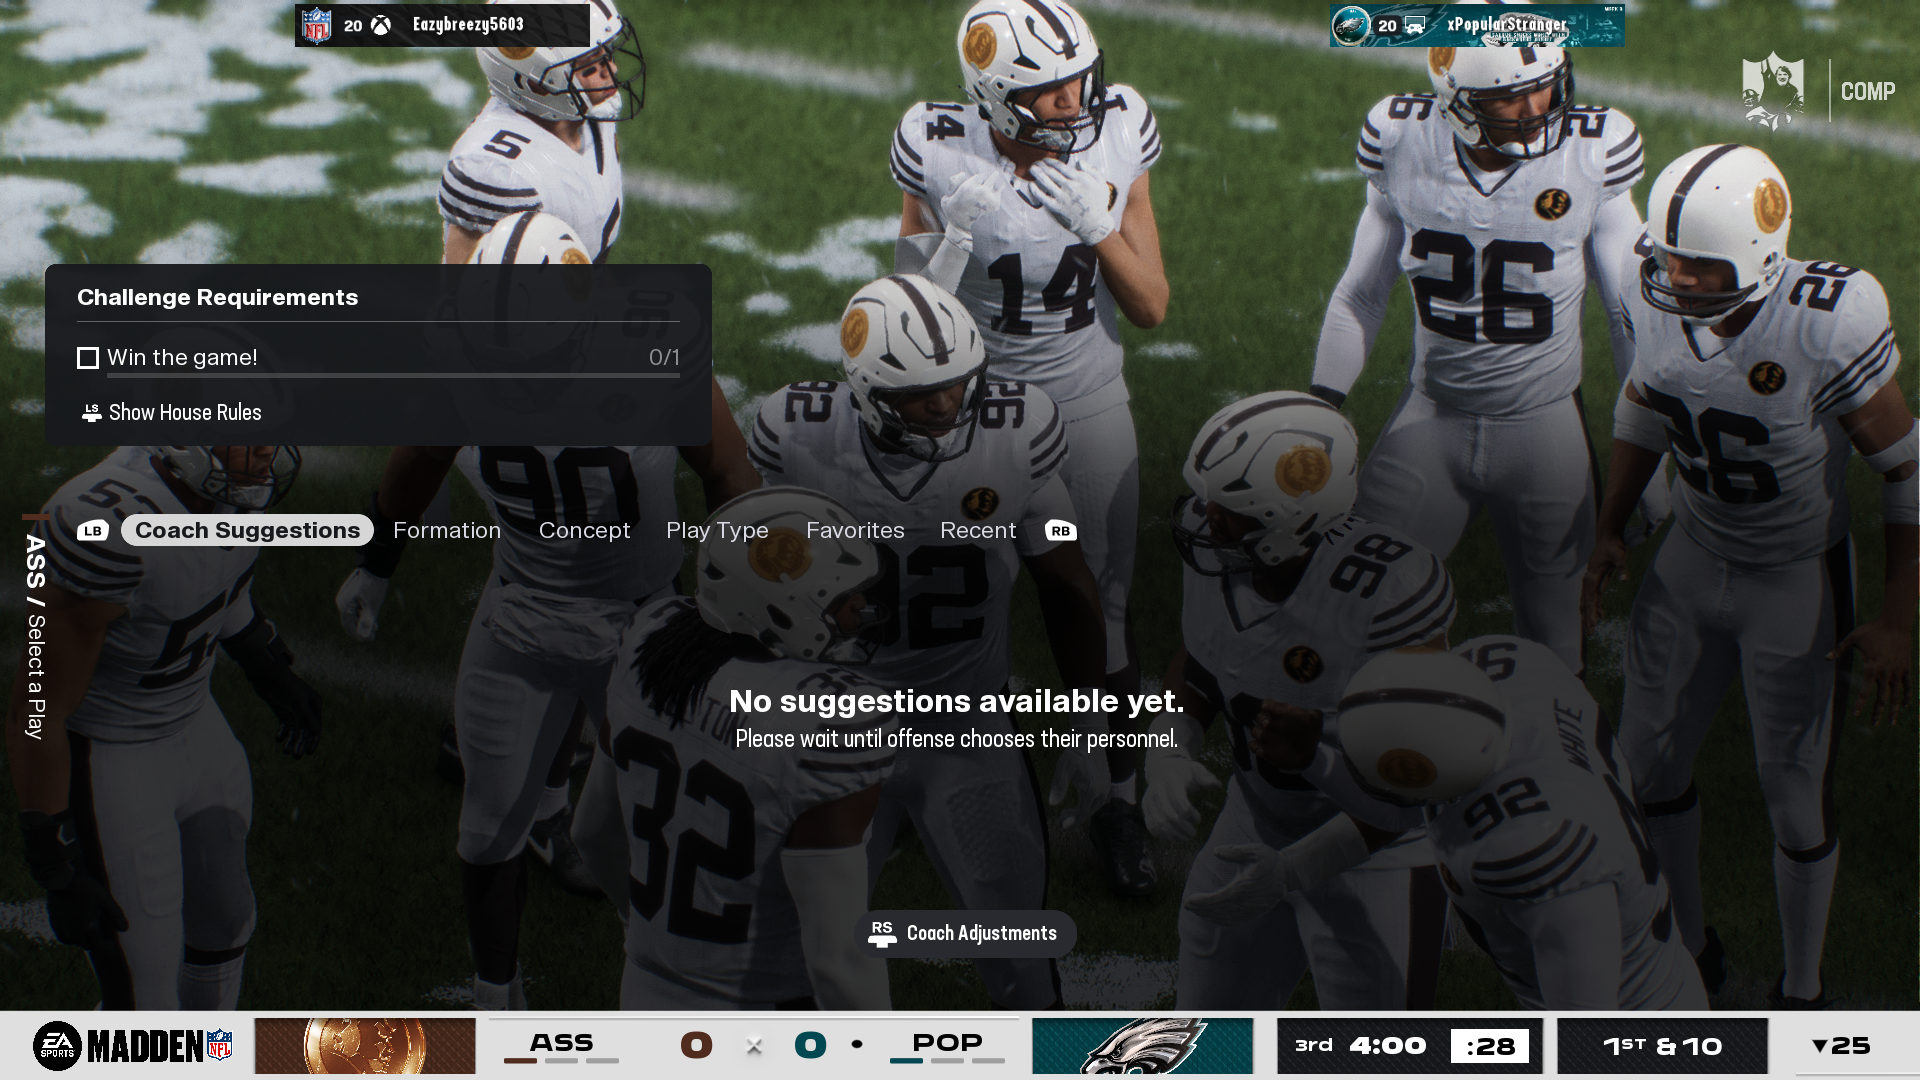Image resolution: width=1920 pixels, height=1080 pixels.
Task: Select the Concept tab
Action: pos(584,531)
